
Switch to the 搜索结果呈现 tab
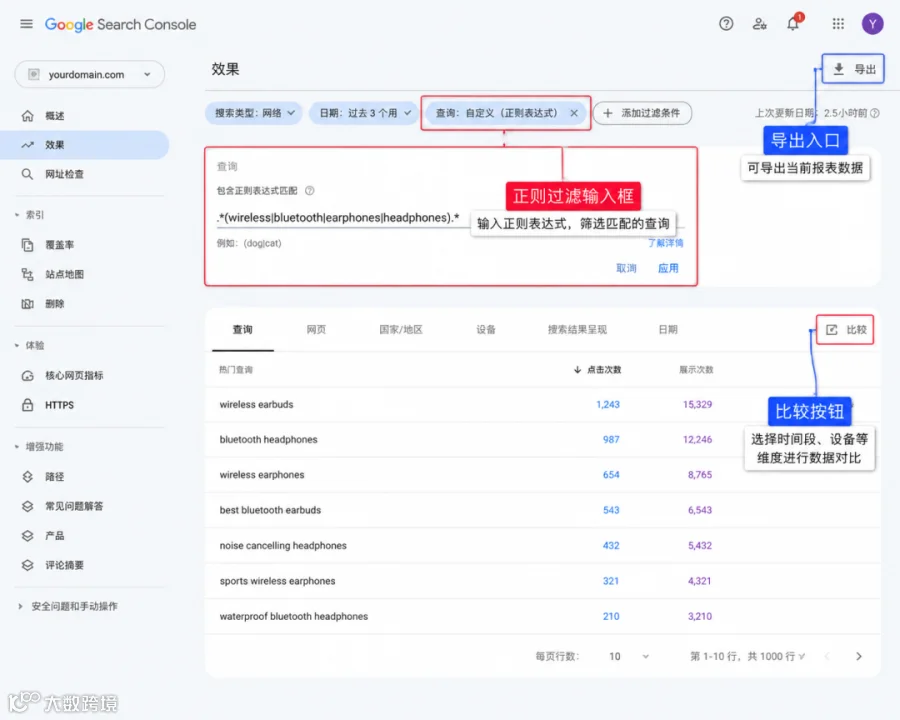[x=577, y=330]
